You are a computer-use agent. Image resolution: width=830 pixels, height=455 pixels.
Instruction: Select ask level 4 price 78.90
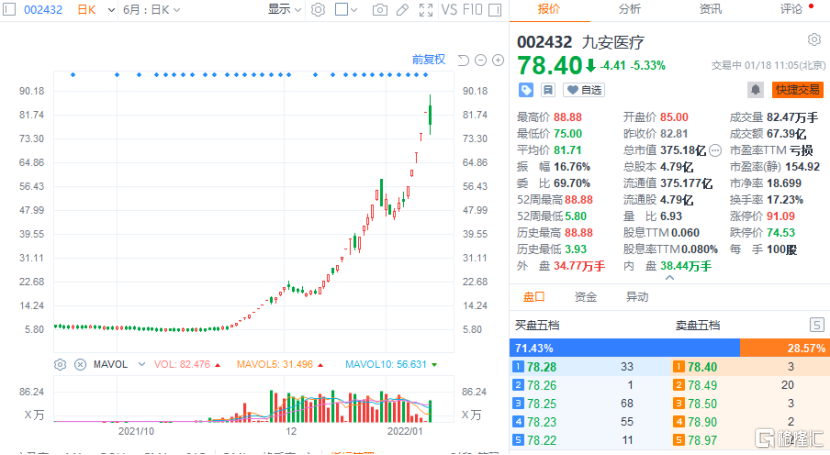[x=702, y=422]
